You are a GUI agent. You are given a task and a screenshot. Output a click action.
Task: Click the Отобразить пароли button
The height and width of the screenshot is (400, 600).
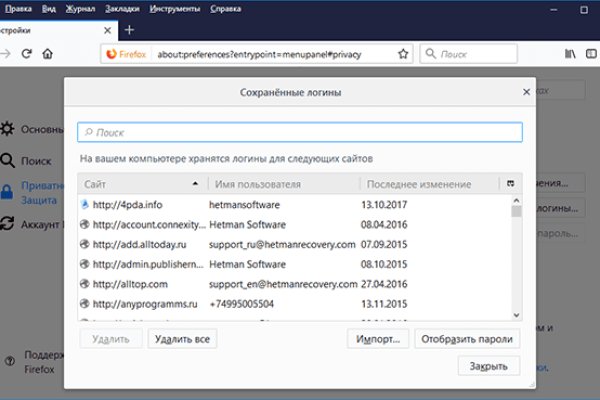pyautogui.click(x=467, y=339)
